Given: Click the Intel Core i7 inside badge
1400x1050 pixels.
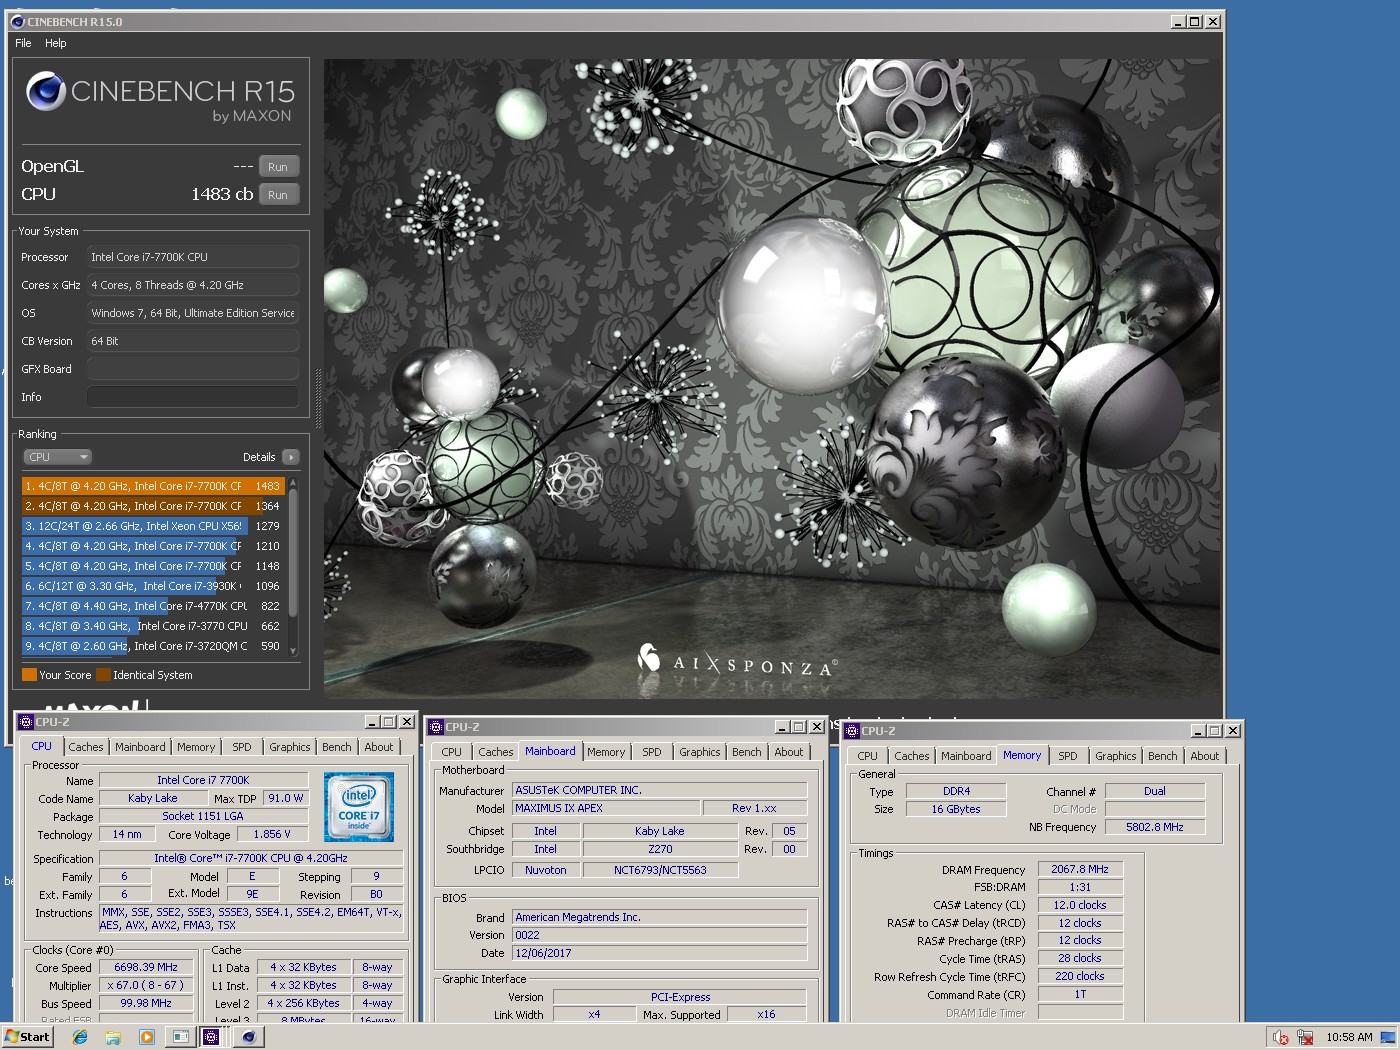Looking at the screenshot, I should tap(358, 806).
